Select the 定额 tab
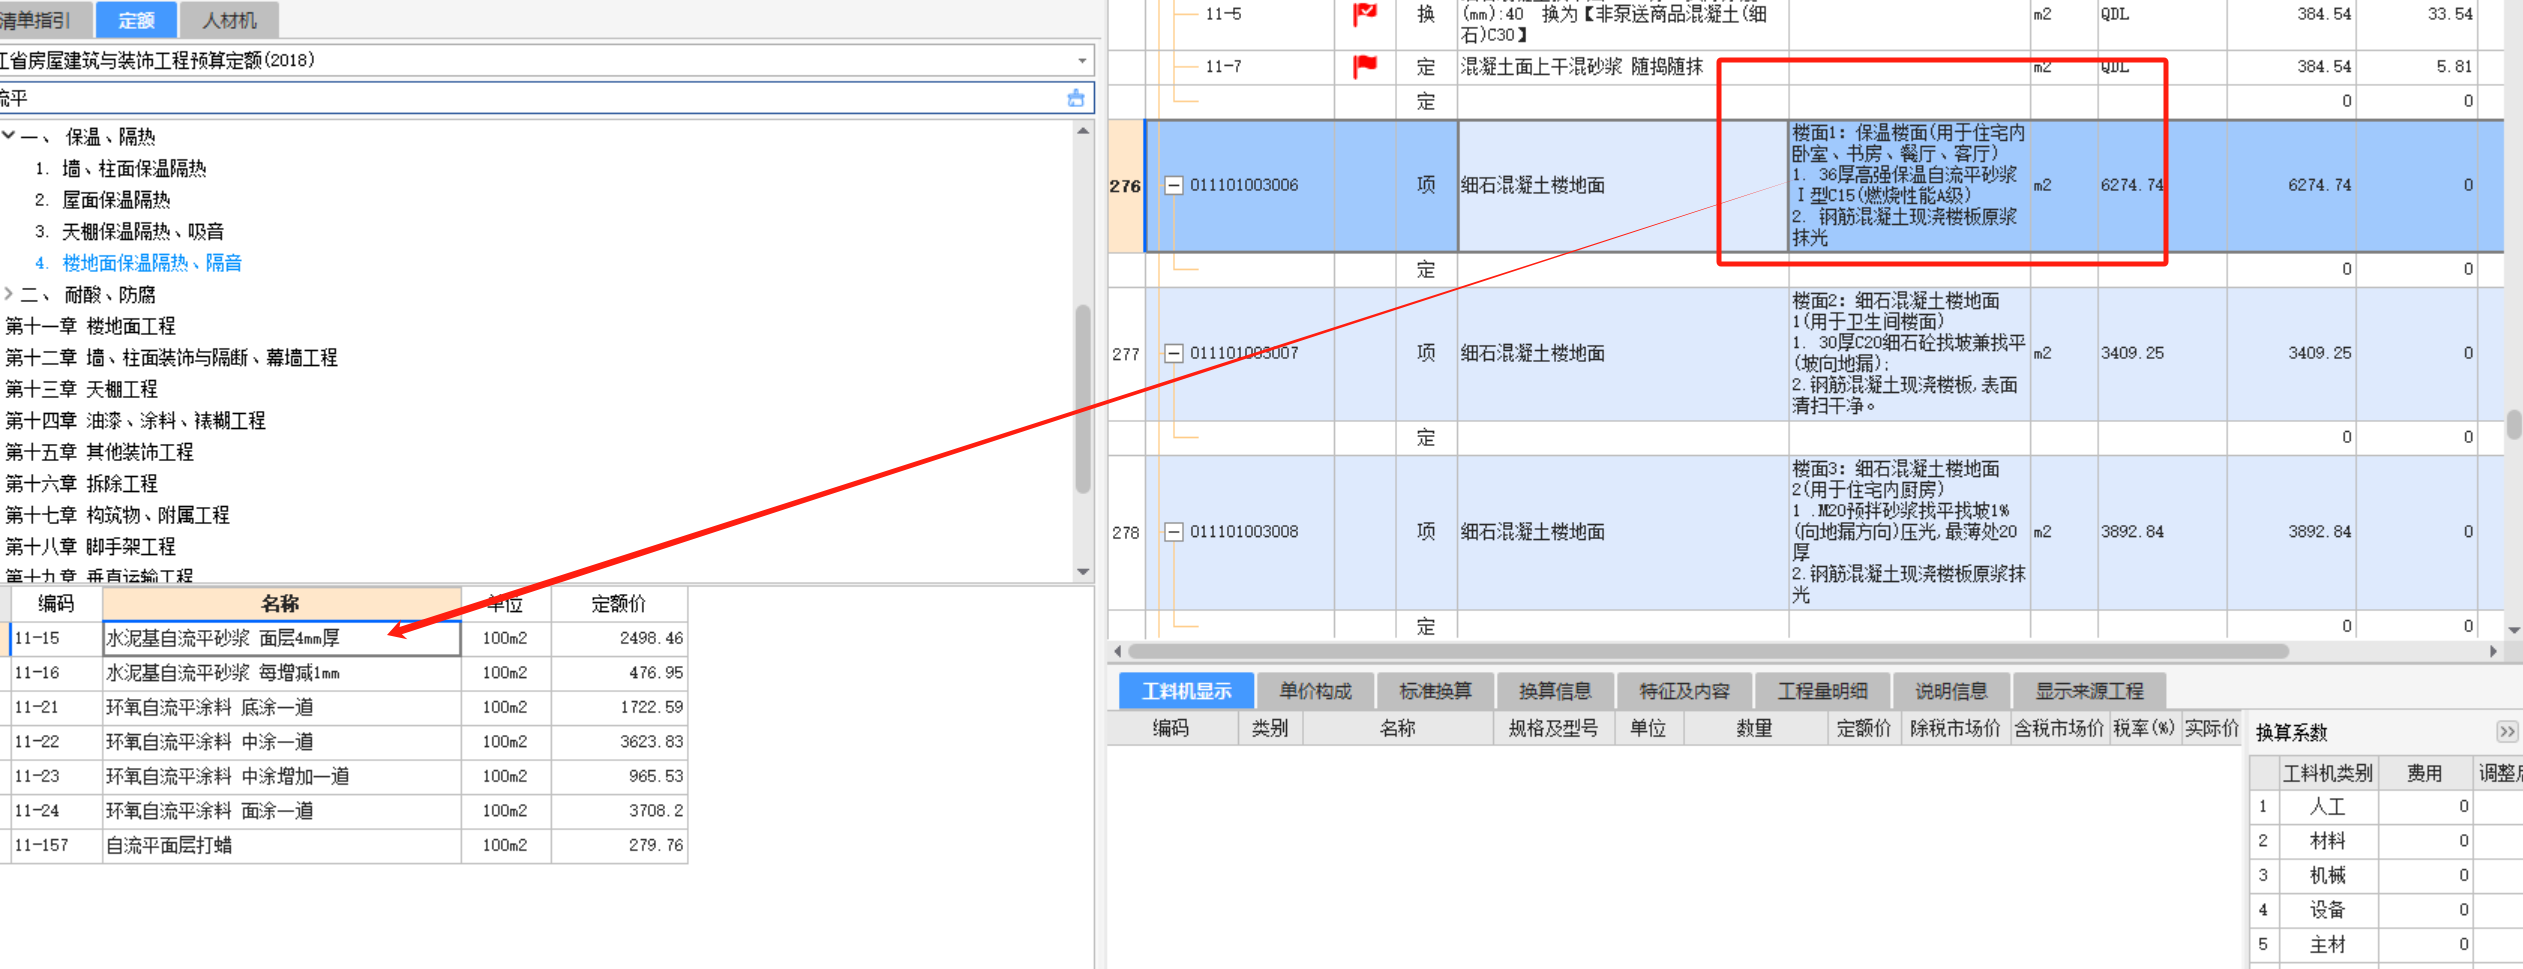Image resolution: width=2523 pixels, height=969 pixels. coord(136,20)
